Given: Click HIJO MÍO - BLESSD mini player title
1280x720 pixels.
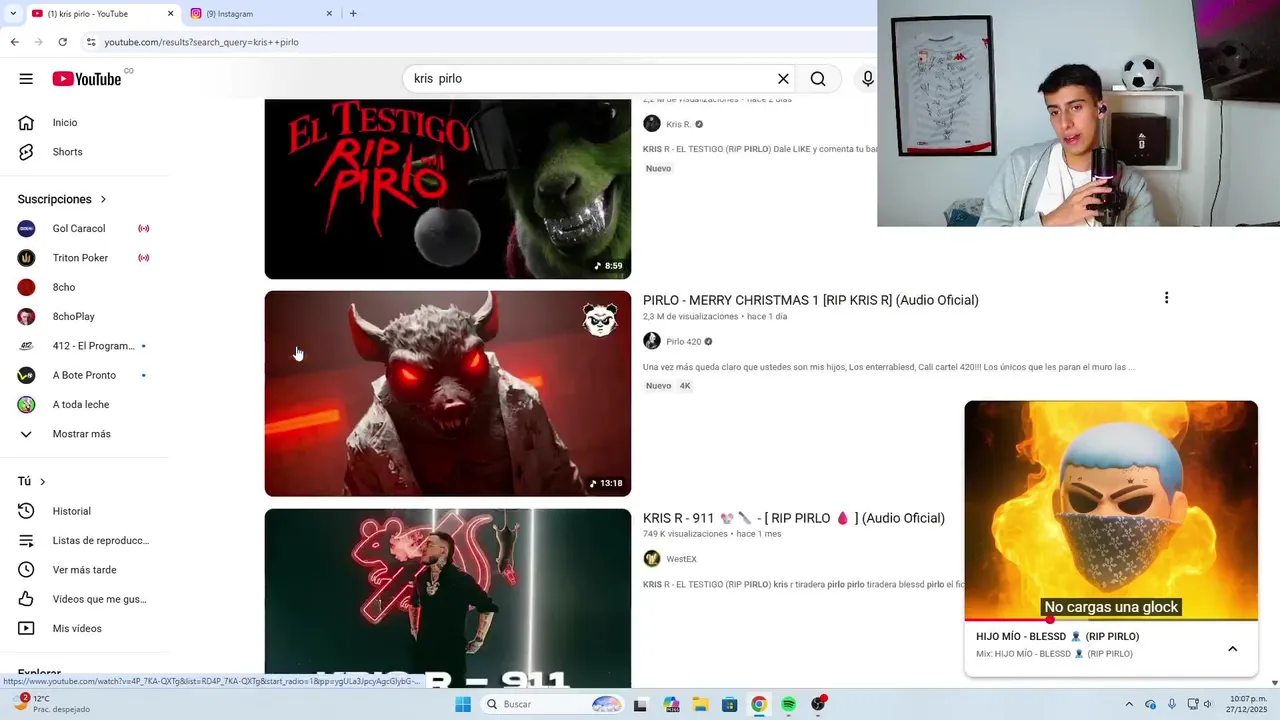Looking at the screenshot, I should click(1057, 636).
